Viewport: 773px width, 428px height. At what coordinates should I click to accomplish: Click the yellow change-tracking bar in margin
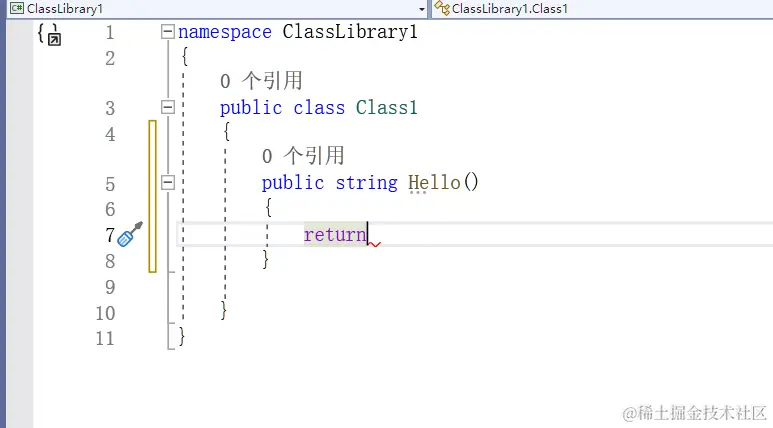coord(152,196)
